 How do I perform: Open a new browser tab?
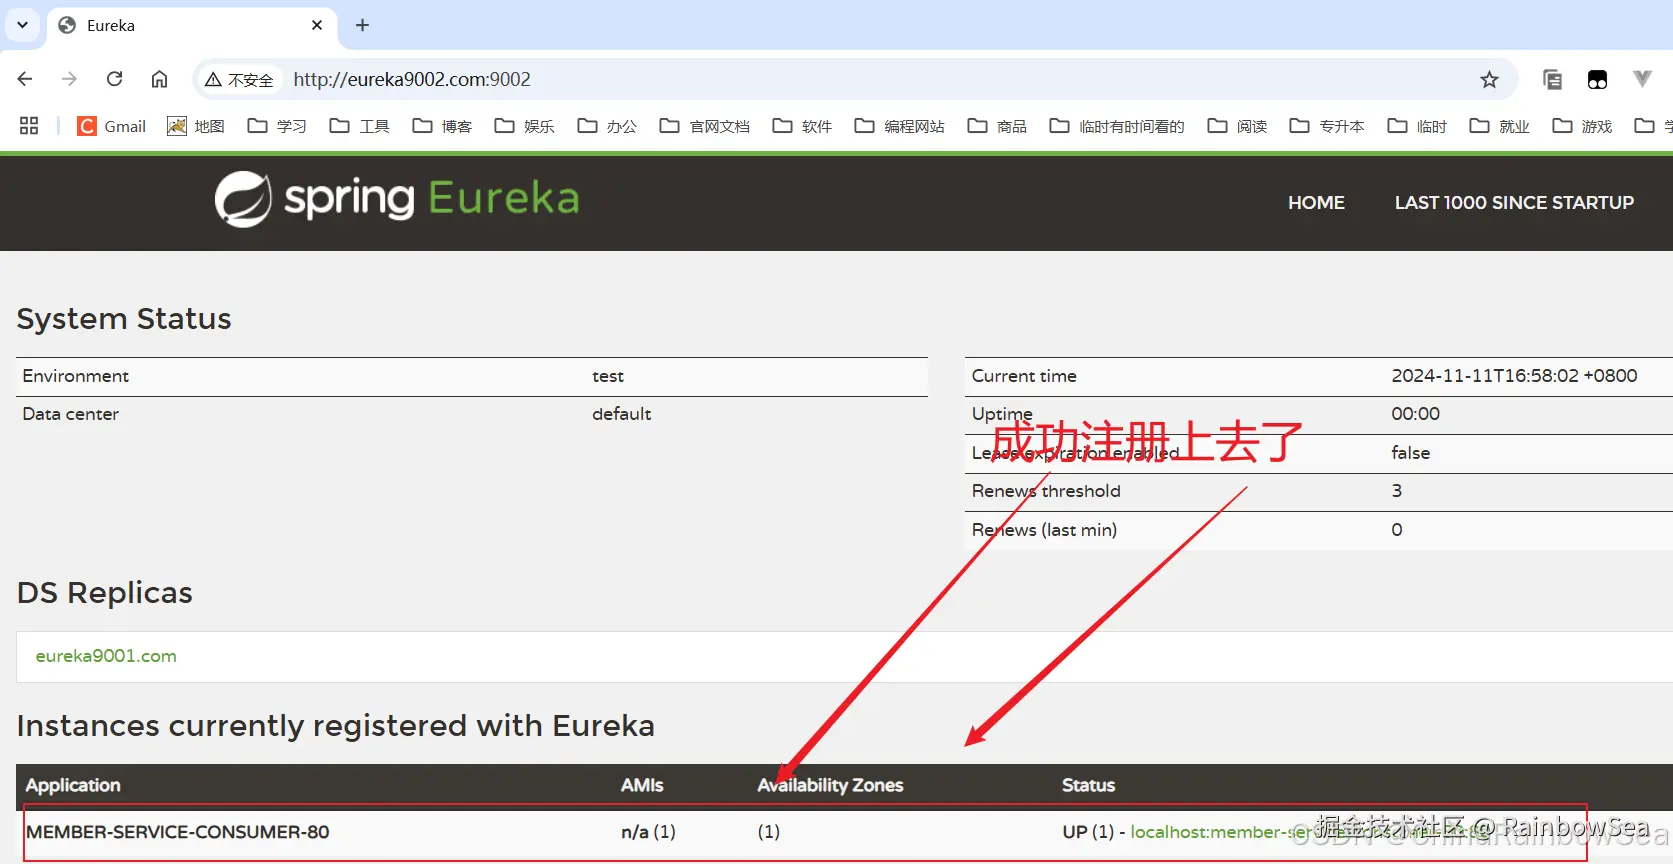click(x=363, y=25)
